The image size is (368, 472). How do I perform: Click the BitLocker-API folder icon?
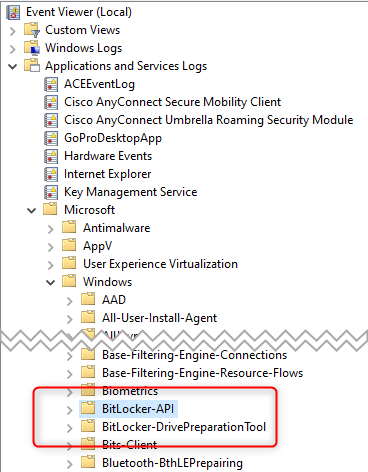coord(88,408)
